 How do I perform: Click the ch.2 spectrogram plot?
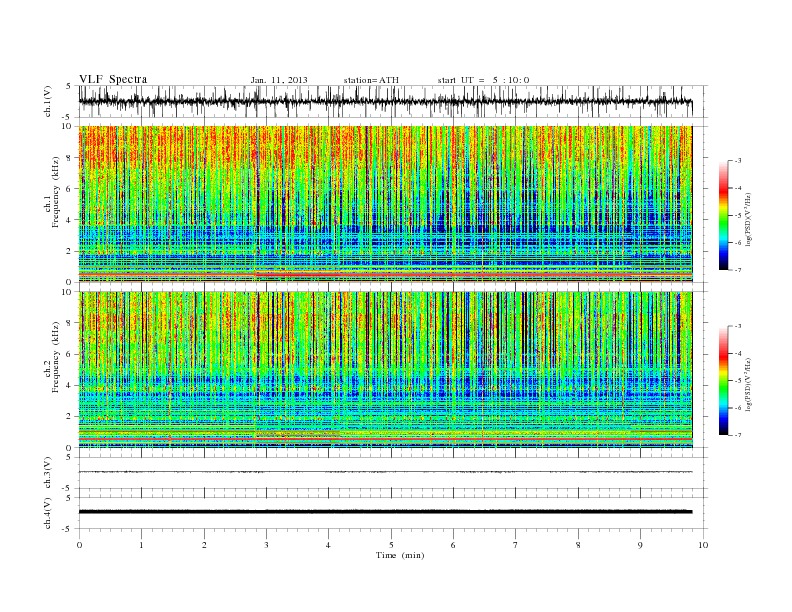(386, 369)
